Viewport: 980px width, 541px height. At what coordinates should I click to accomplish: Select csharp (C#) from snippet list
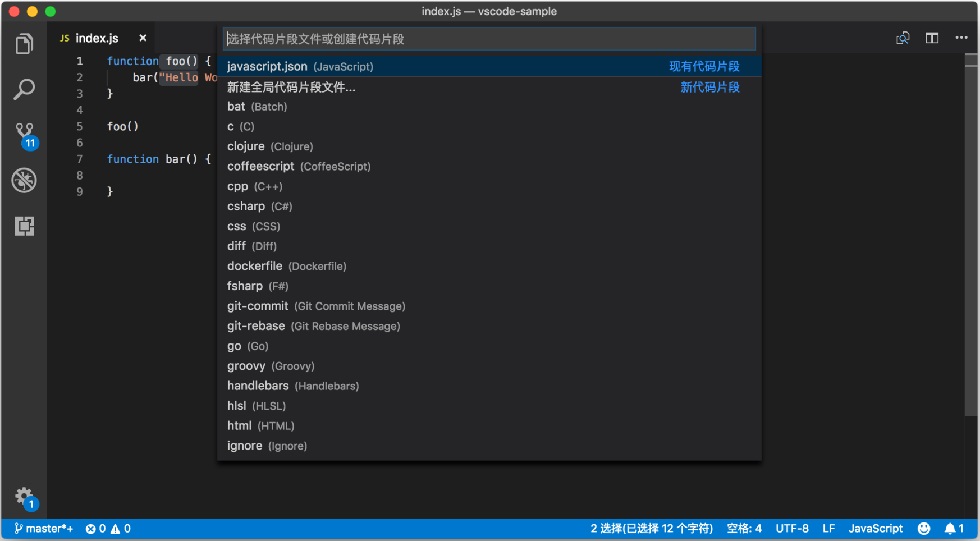pos(489,206)
